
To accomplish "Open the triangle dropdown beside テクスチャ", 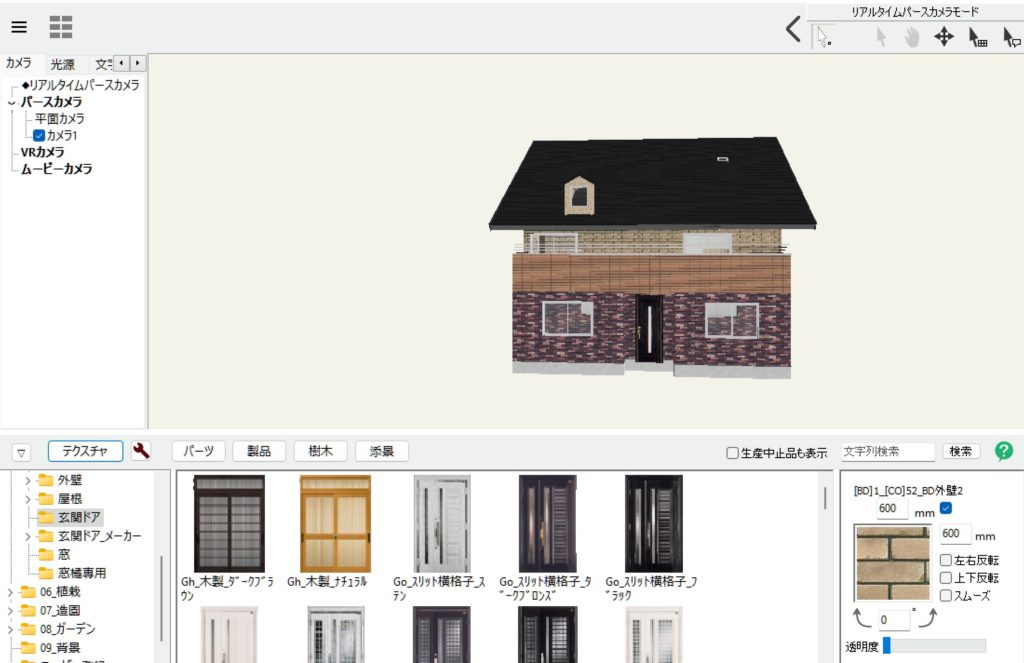I will pyautogui.click(x=21, y=452).
